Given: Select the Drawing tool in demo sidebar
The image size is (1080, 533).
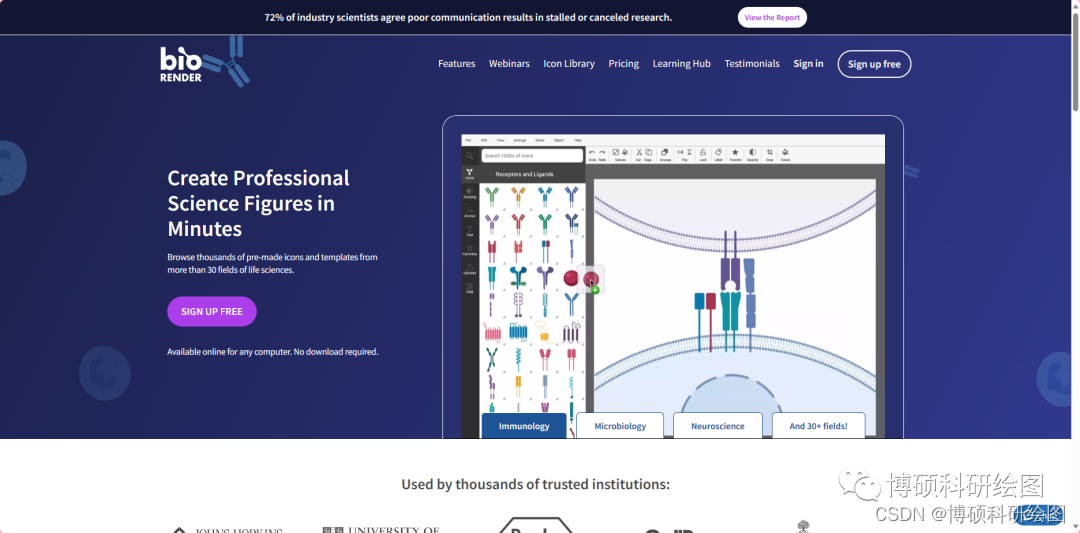Looking at the screenshot, I should pyautogui.click(x=470, y=193).
